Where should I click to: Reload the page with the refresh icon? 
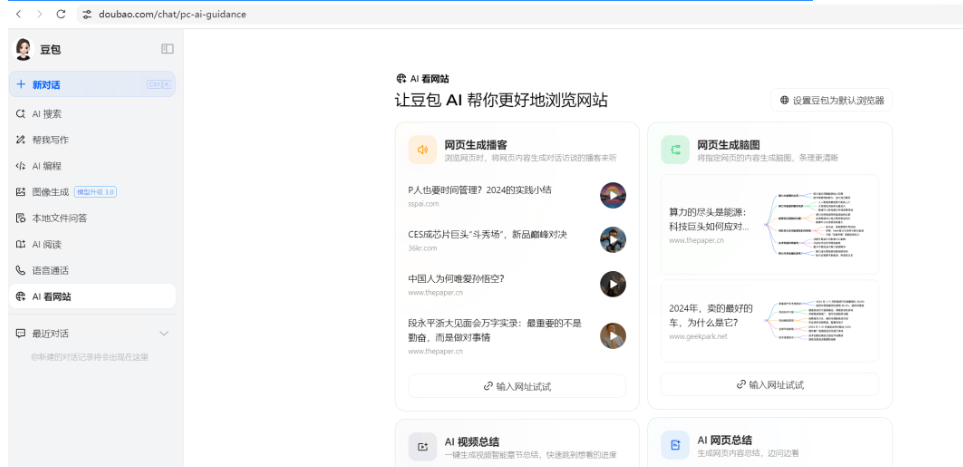click(61, 14)
